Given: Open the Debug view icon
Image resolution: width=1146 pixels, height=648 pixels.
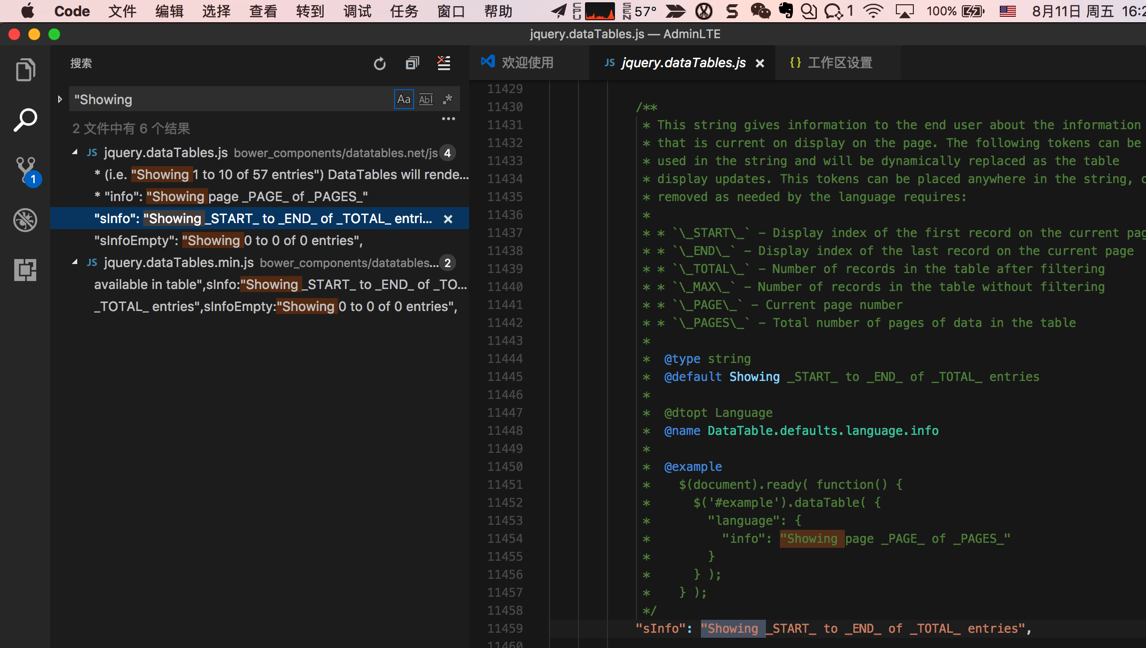Looking at the screenshot, I should point(25,220).
